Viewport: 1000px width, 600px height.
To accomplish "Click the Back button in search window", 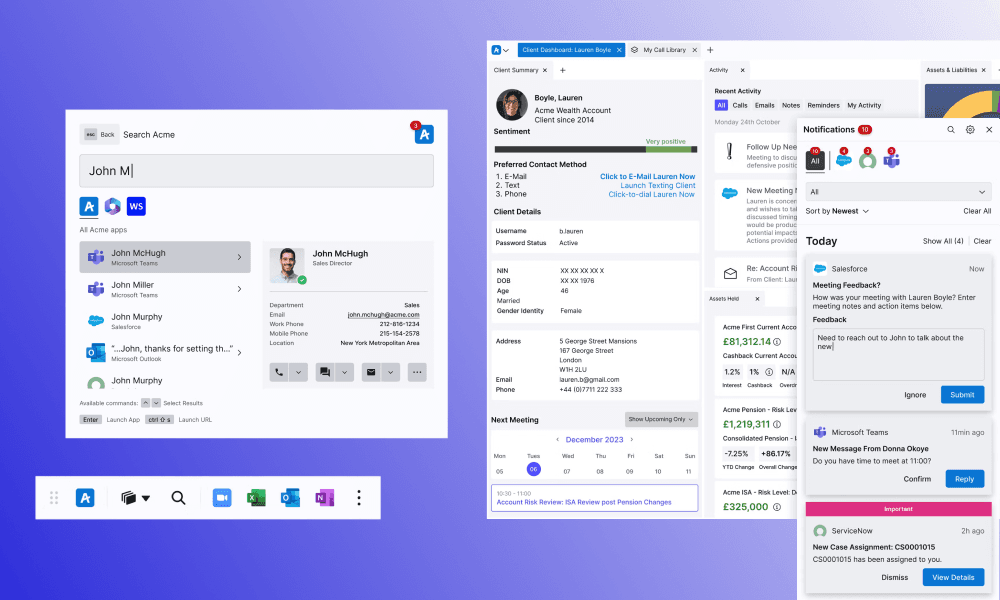I will click(99, 135).
